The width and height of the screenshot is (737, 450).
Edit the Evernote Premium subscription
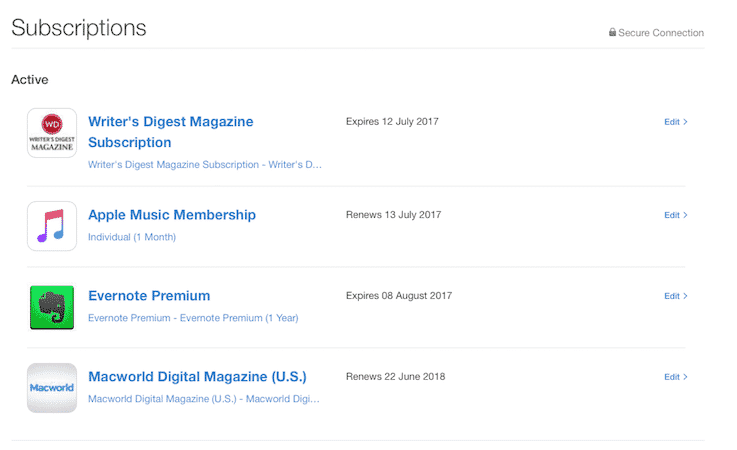click(675, 296)
